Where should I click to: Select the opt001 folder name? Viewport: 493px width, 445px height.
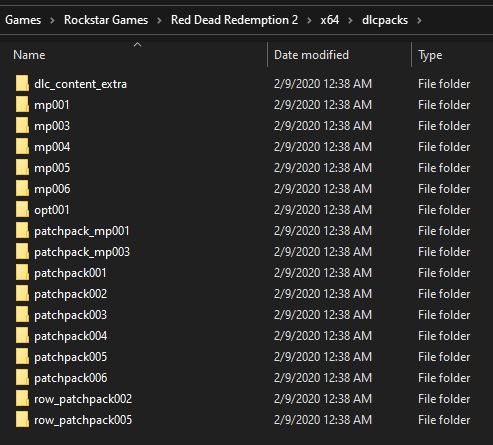(52, 210)
